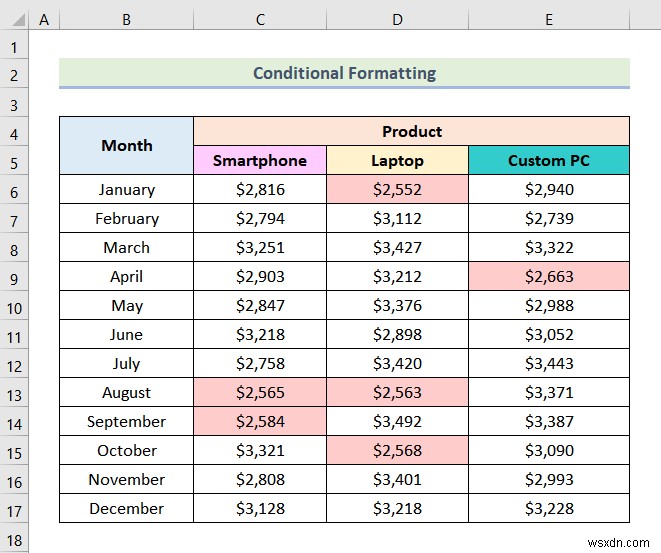Image resolution: width=661 pixels, height=553 pixels.
Task: Select December Custom PC value $3,228
Action: click(x=548, y=508)
